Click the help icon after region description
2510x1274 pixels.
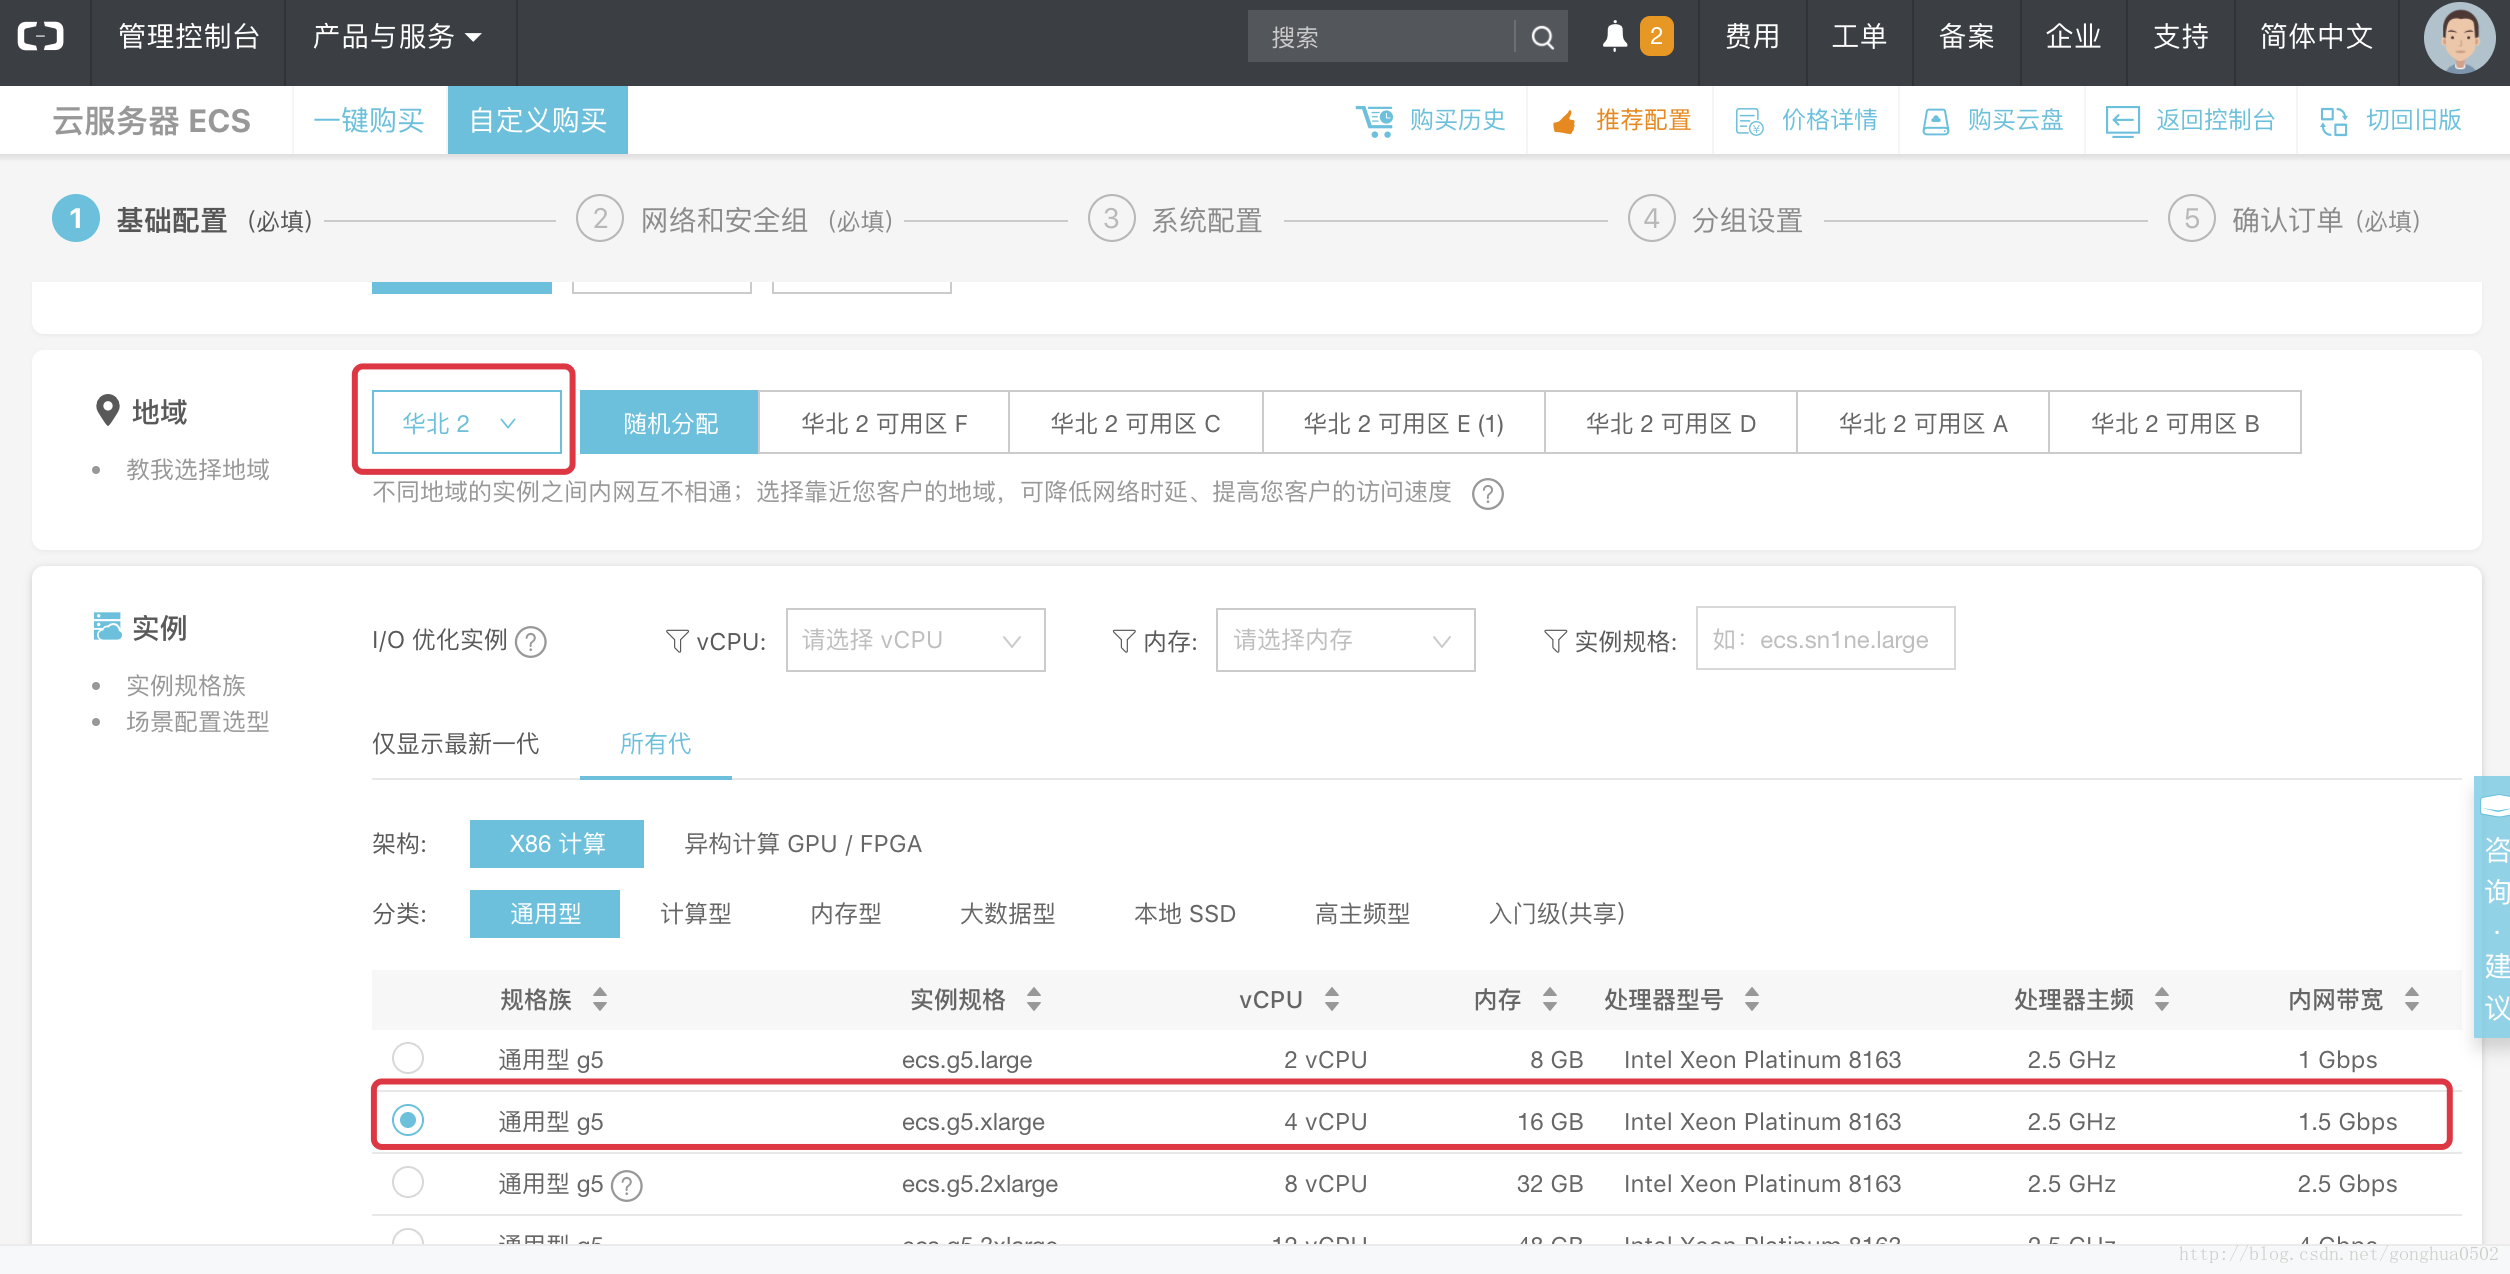coord(1487,493)
